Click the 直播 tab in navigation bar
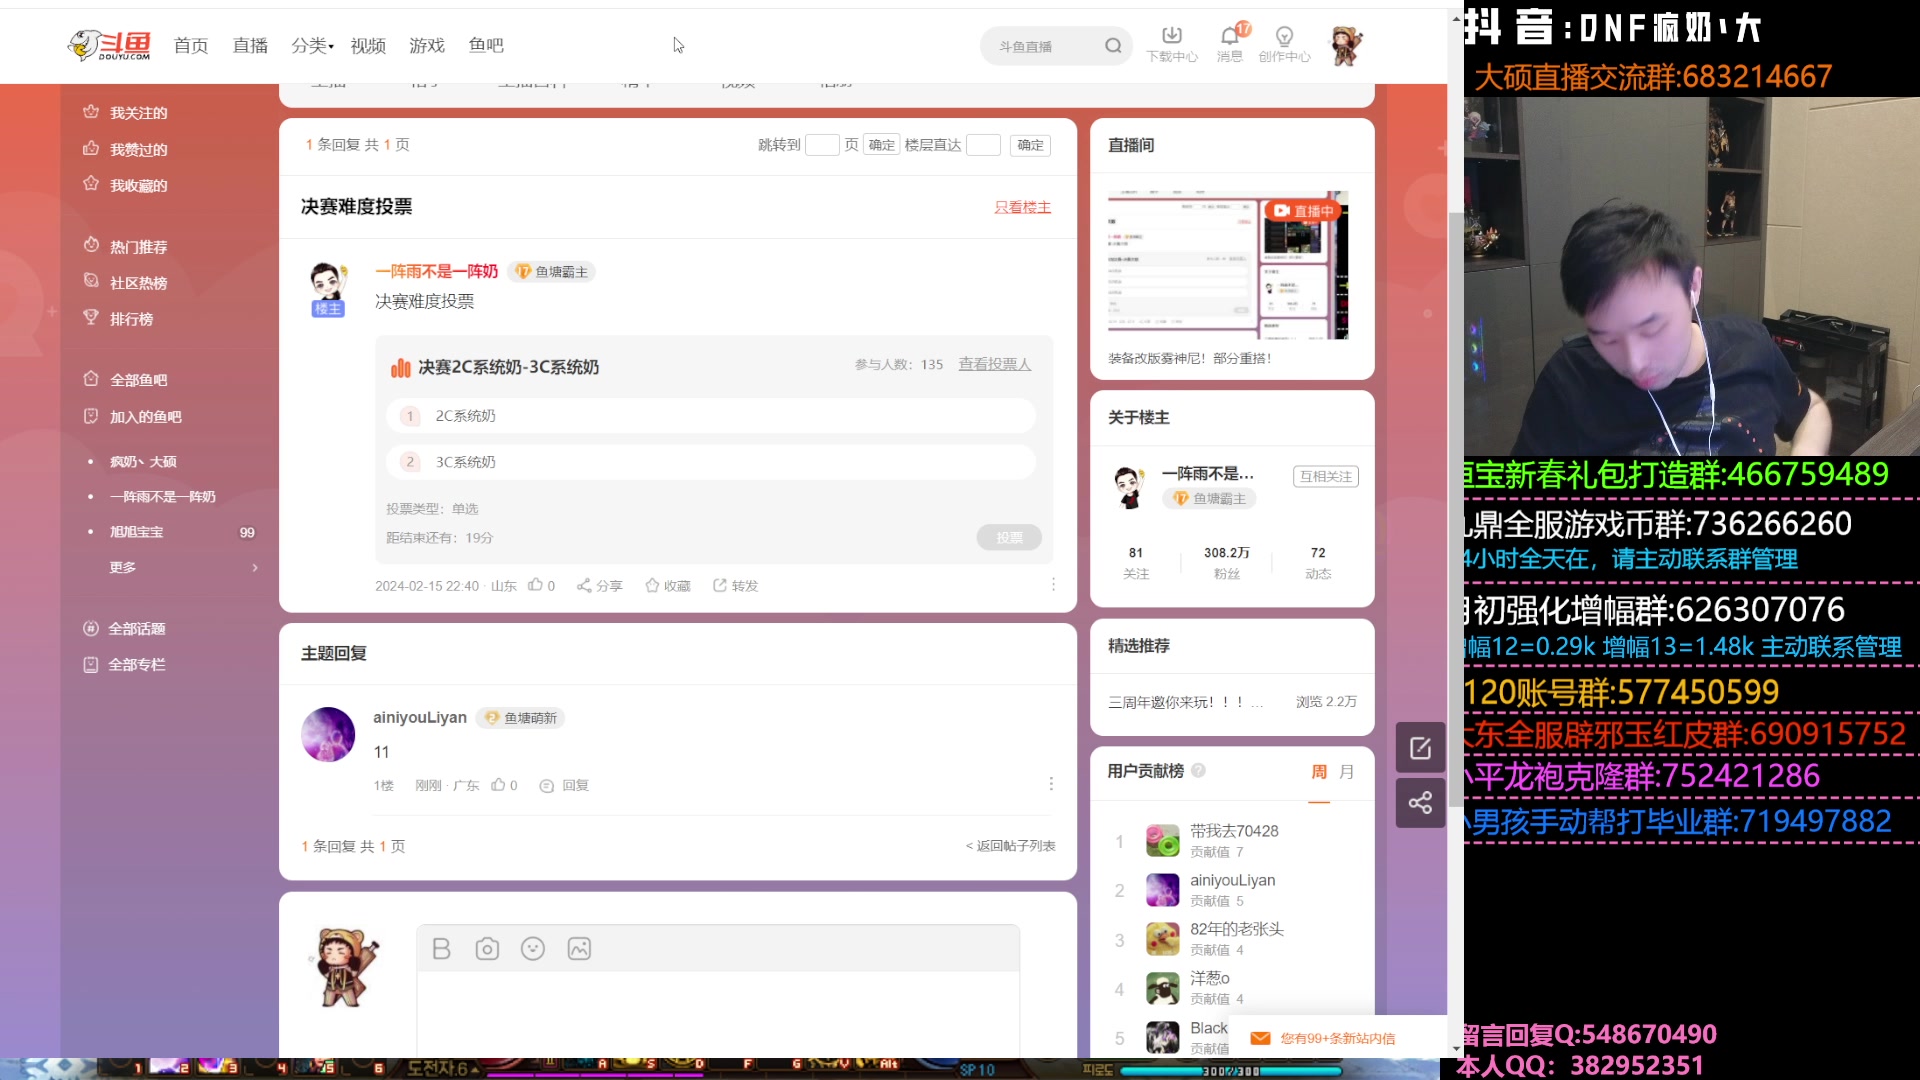Viewport: 1920px width, 1080px height. 251,45
